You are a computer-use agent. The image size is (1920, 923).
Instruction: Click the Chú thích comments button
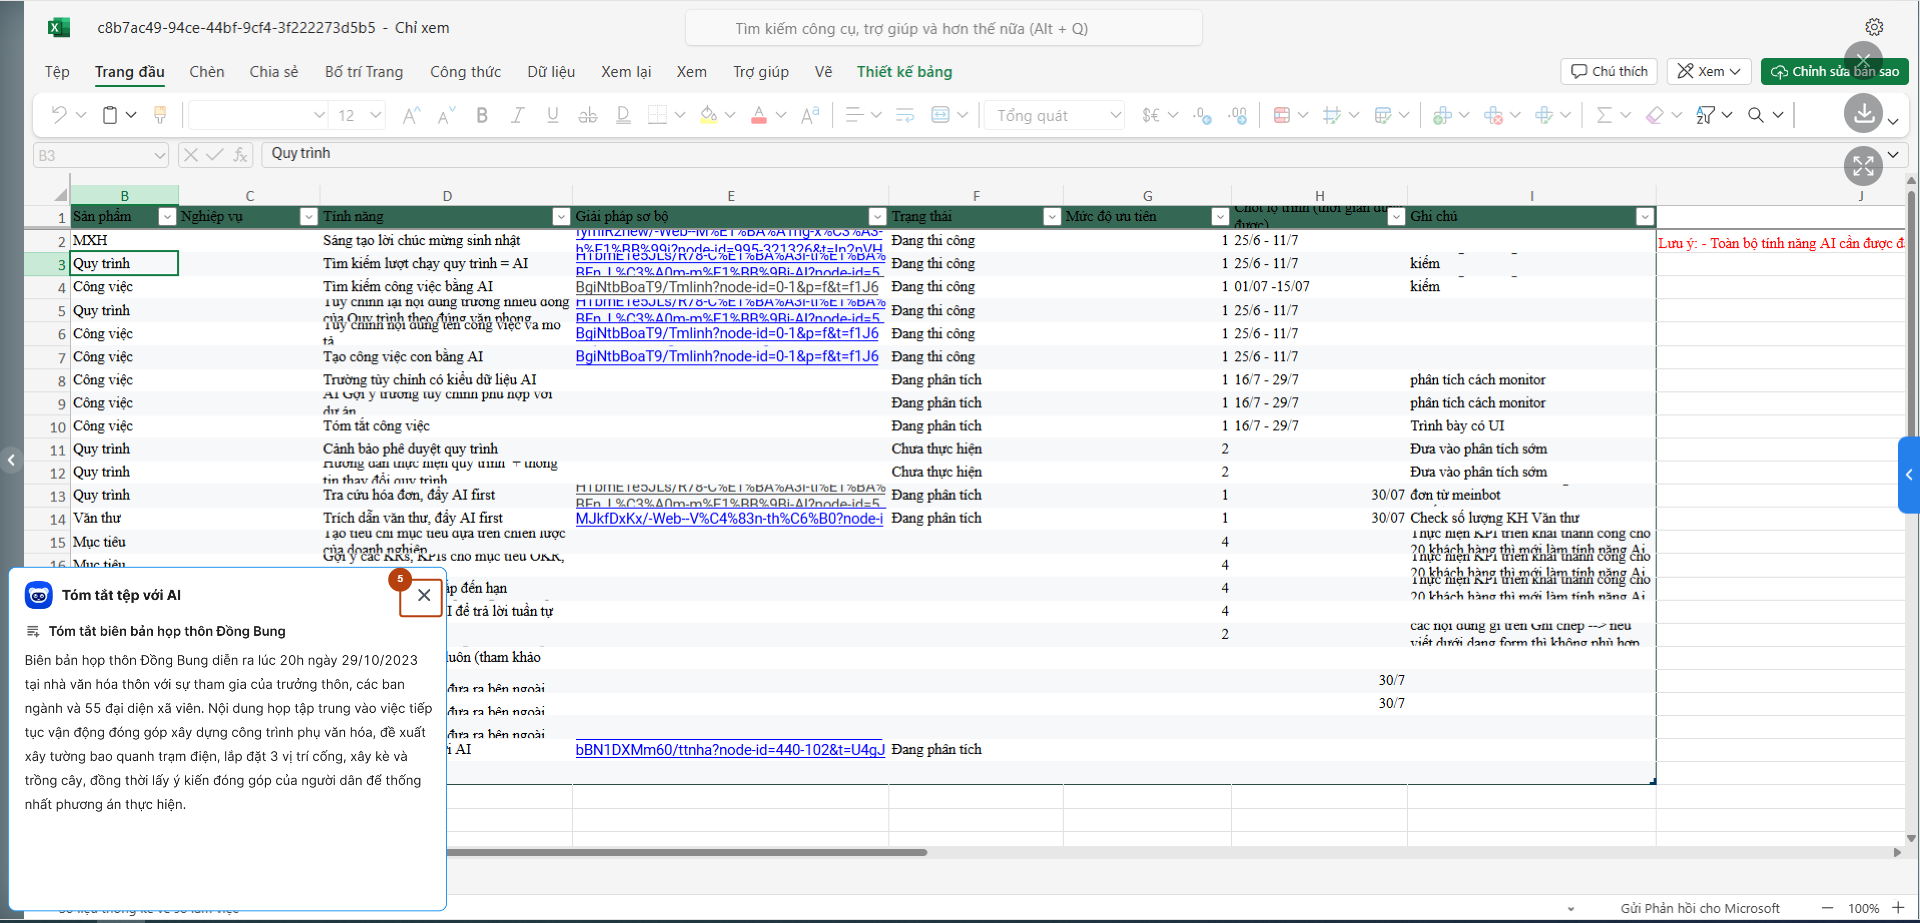click(x=1609, y=72)
